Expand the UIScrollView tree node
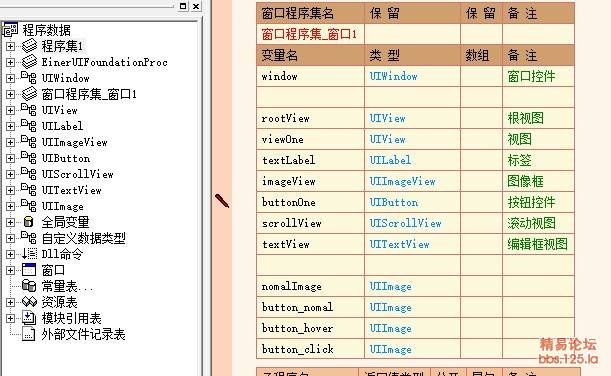The image size is (611, 376). 11,174
